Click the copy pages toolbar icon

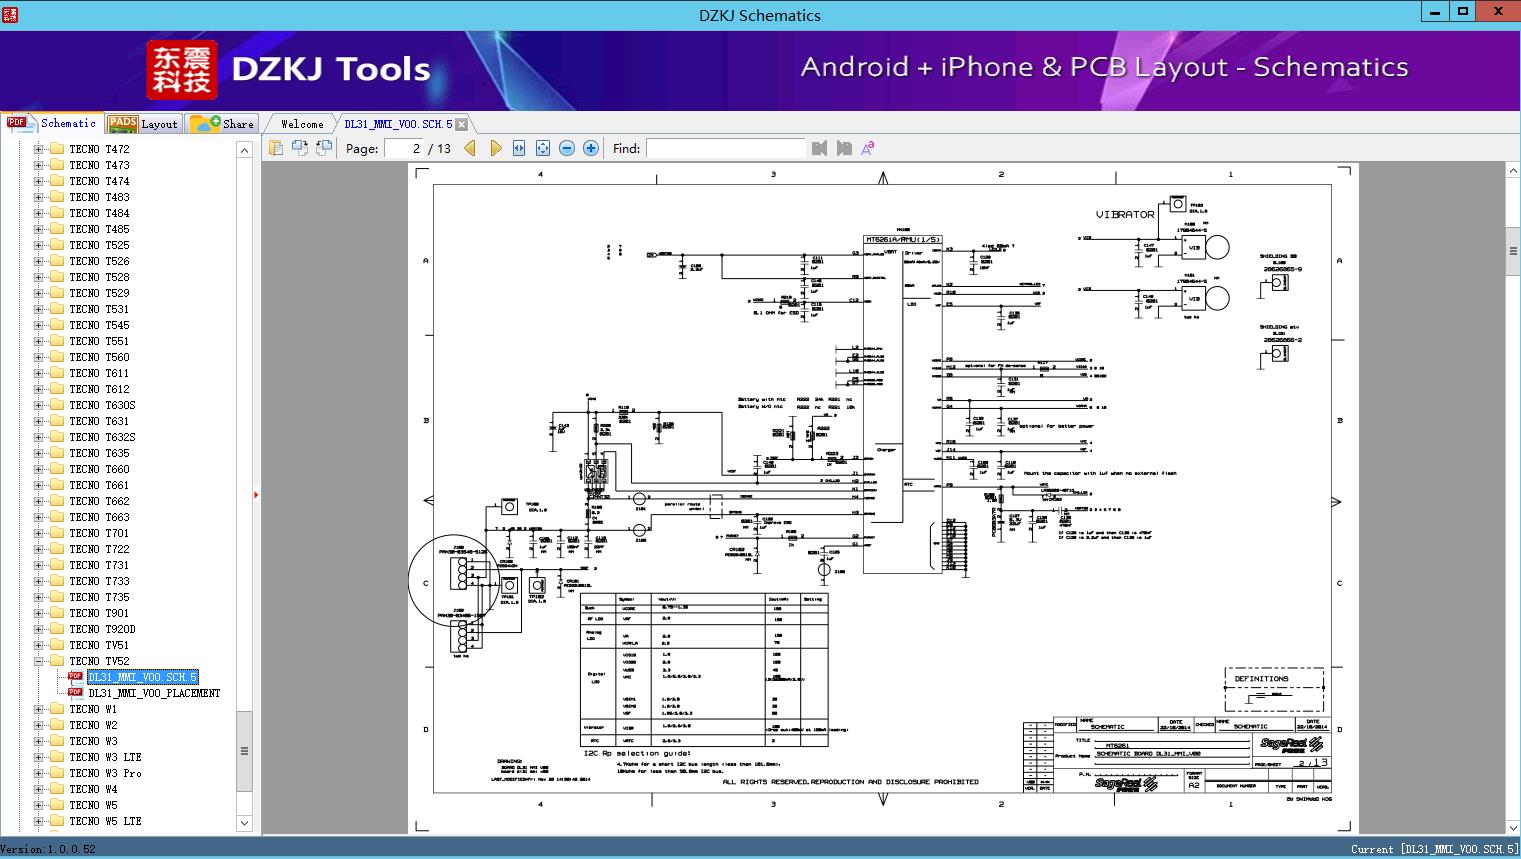click(x=275, y=148)
